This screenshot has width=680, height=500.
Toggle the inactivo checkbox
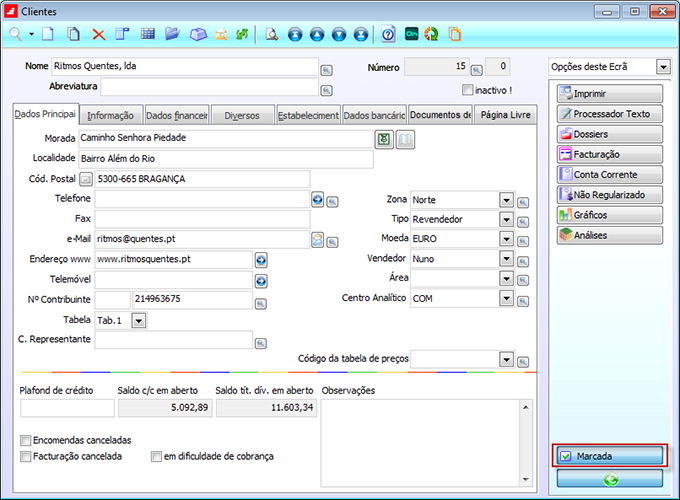pyautogui.click(x=467, y=90)
